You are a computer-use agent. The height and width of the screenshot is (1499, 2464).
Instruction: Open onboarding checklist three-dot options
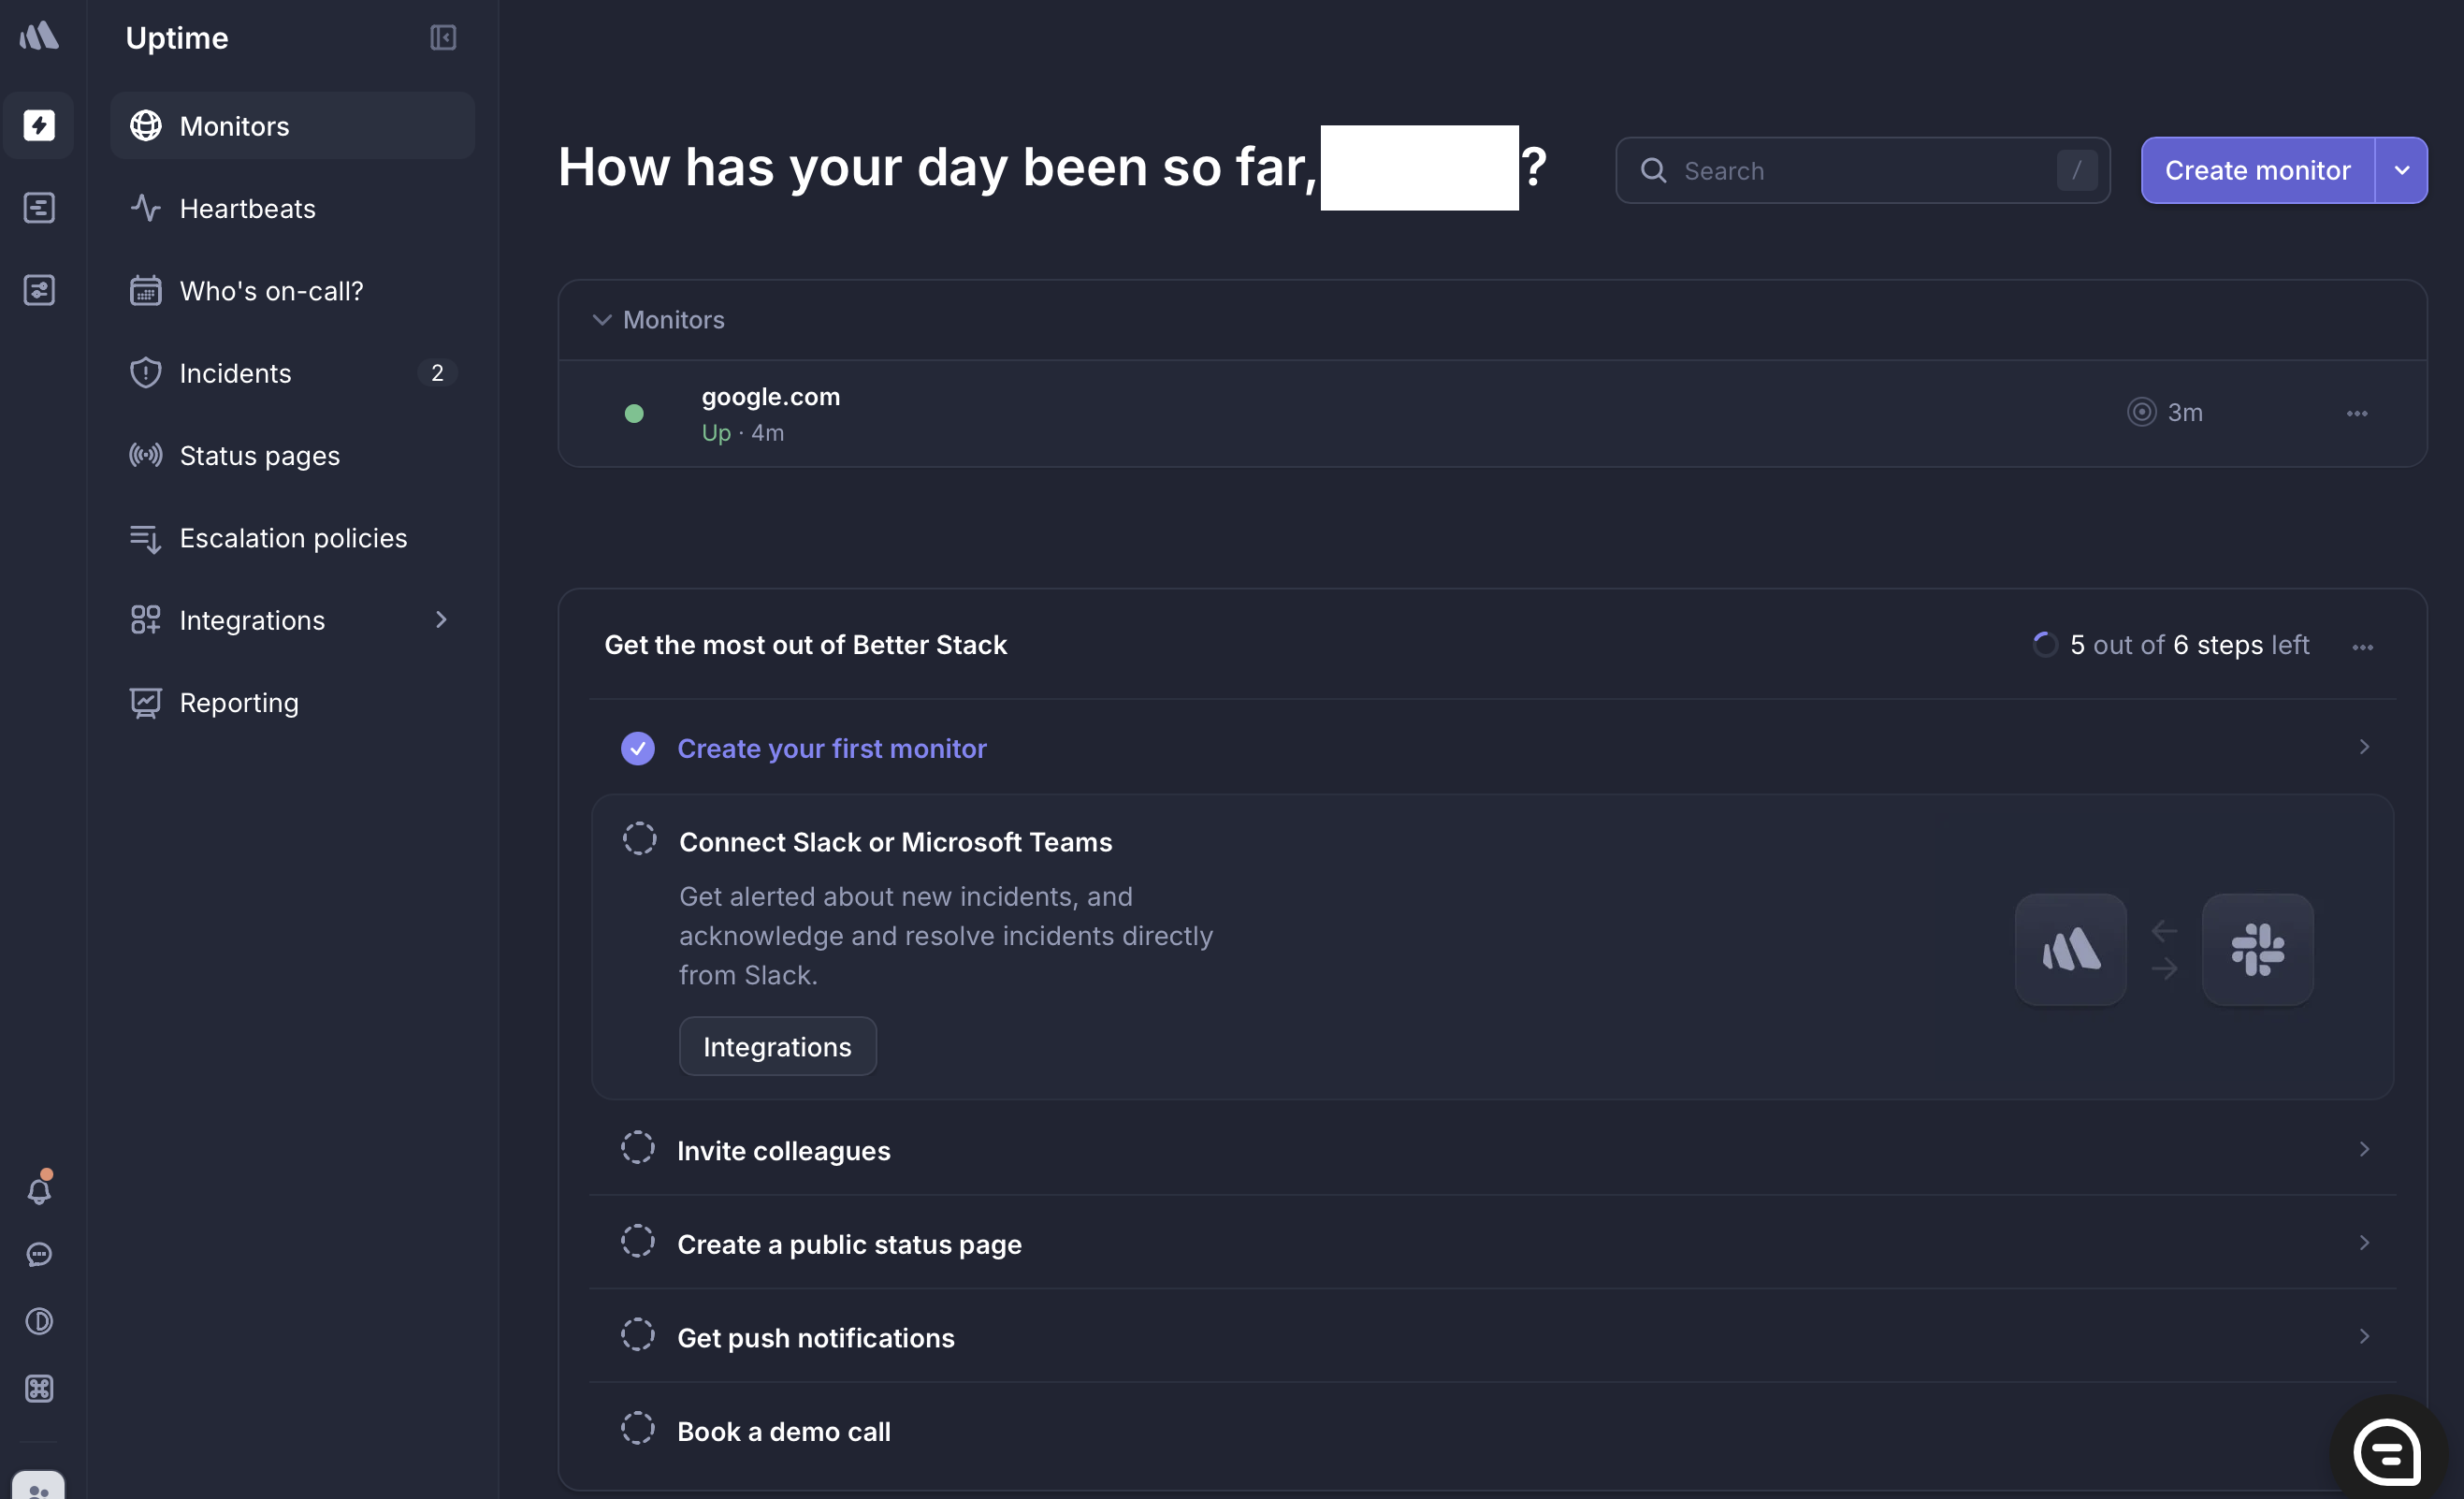[2362, 647]
